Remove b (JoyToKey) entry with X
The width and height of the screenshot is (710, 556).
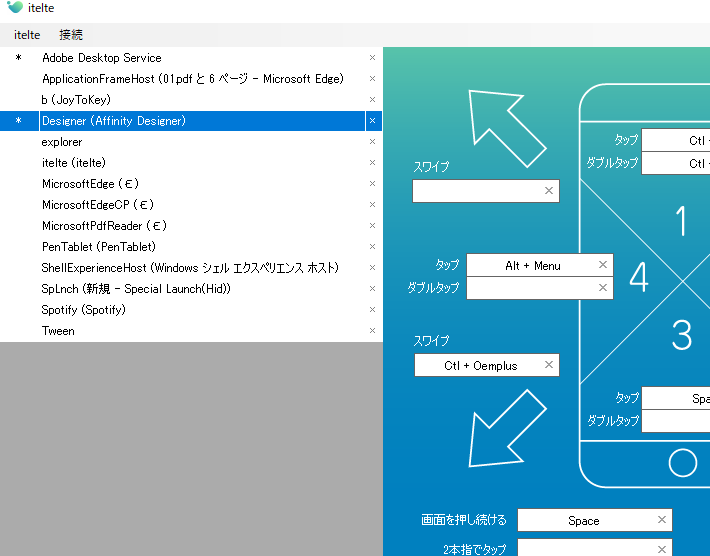(372, 100)
